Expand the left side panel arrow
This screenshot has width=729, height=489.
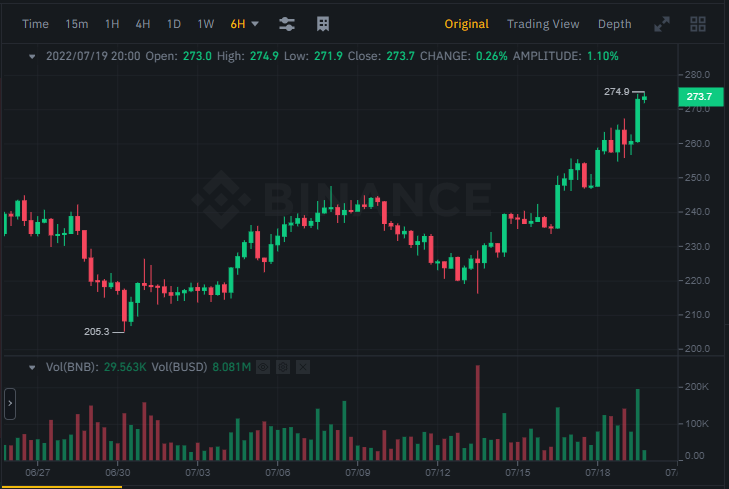[x=10, y=403]
